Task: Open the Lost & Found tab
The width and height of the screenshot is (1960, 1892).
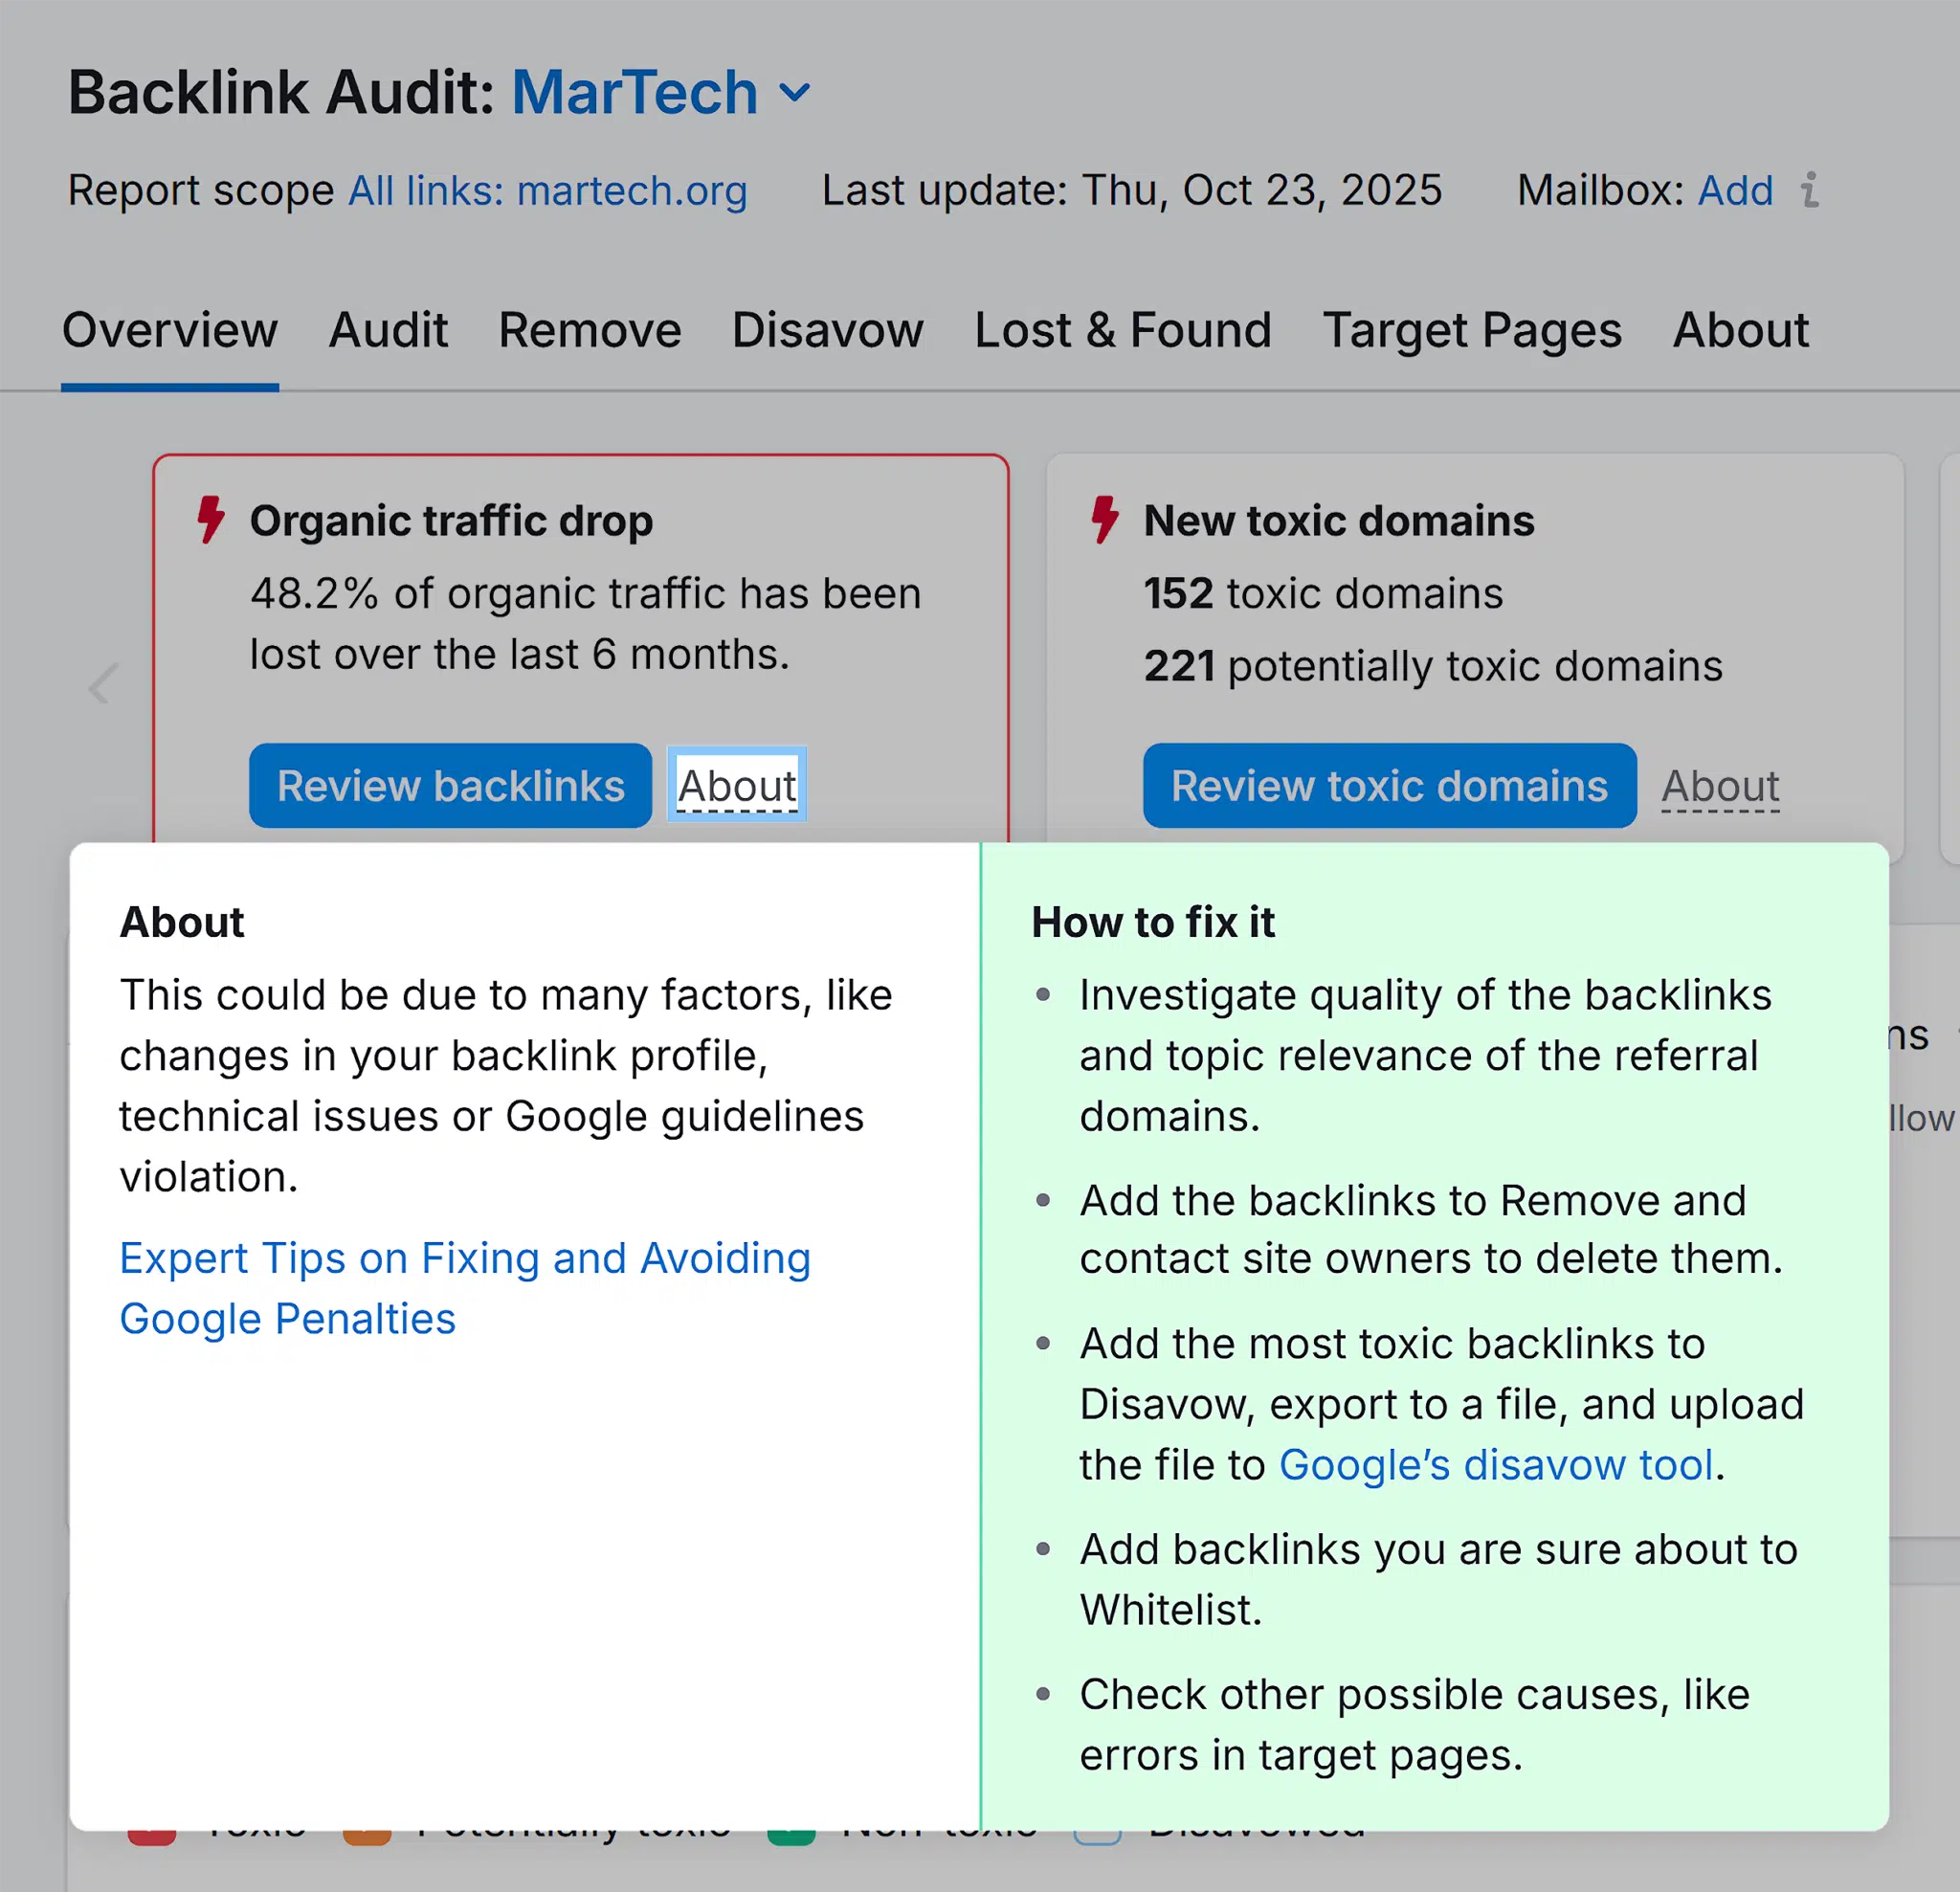Action: [x=1122, y=330]
